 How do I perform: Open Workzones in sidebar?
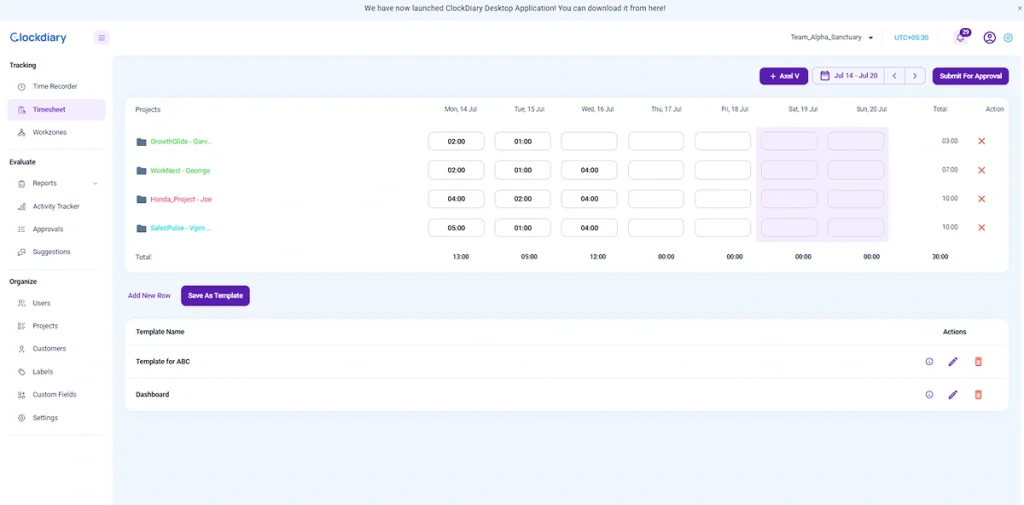pyautogui.click(x=56, y=133)
